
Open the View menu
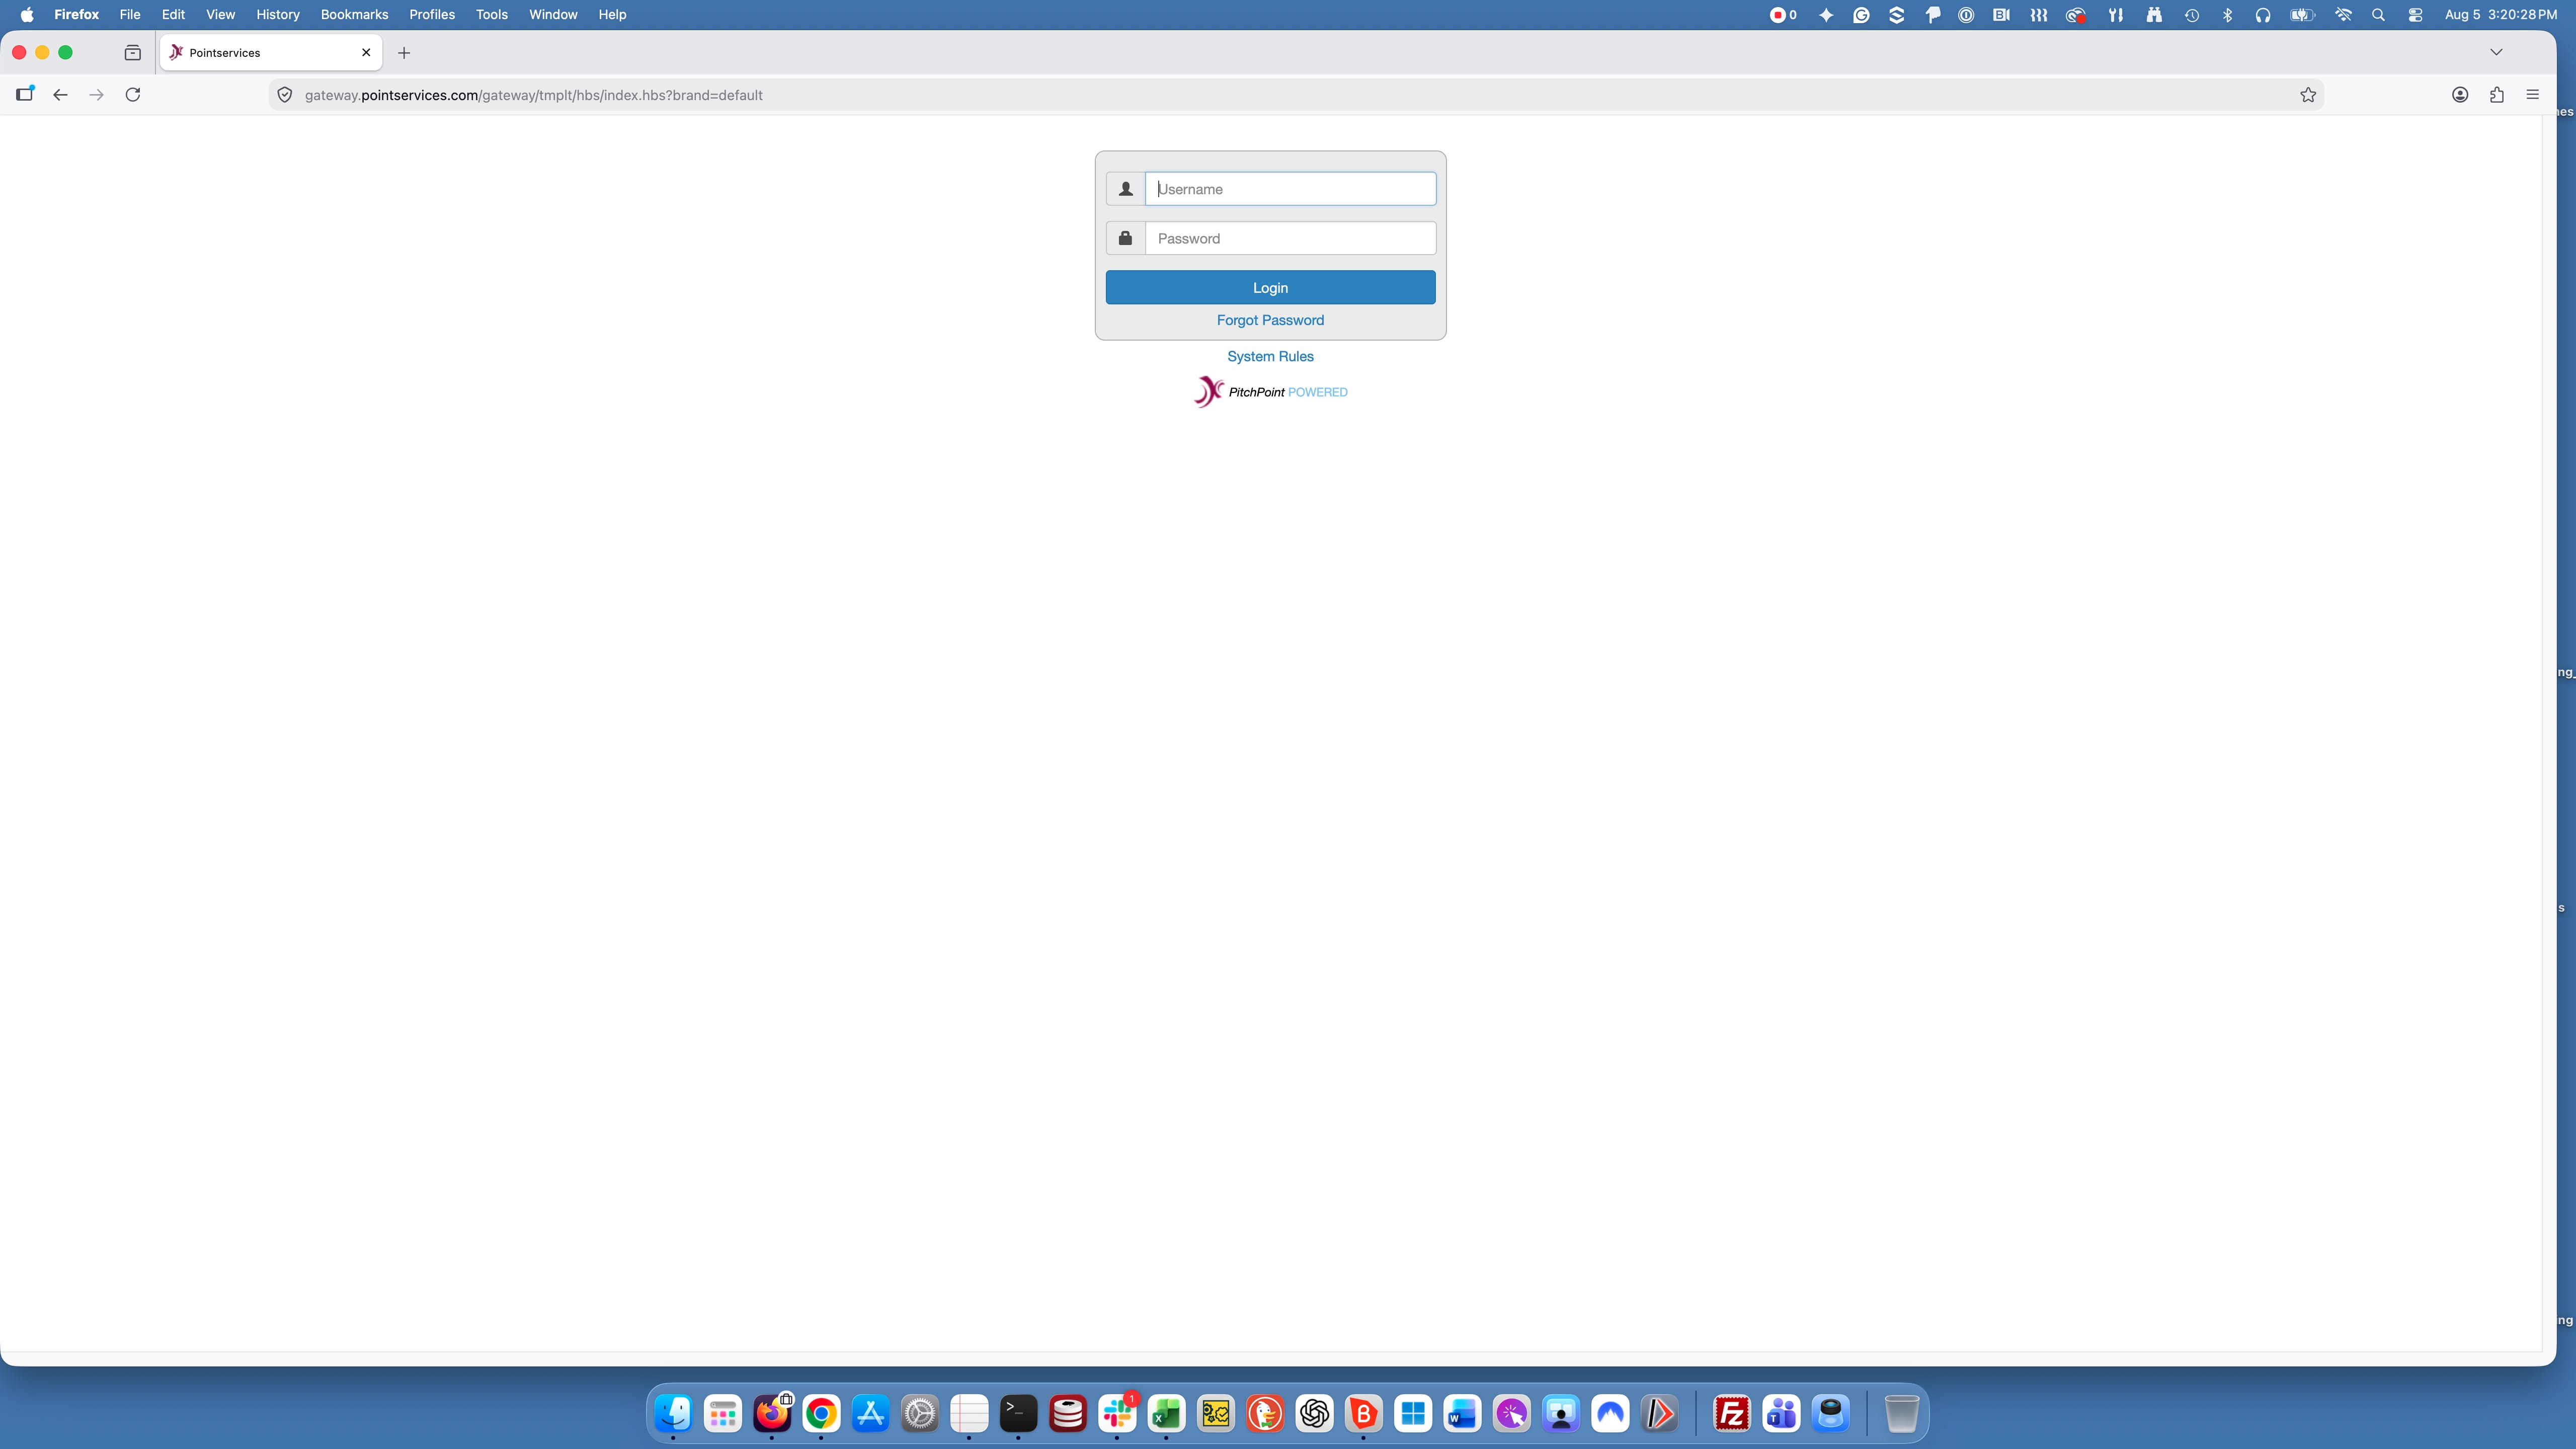pyautogui.click(x=220, y=15)
